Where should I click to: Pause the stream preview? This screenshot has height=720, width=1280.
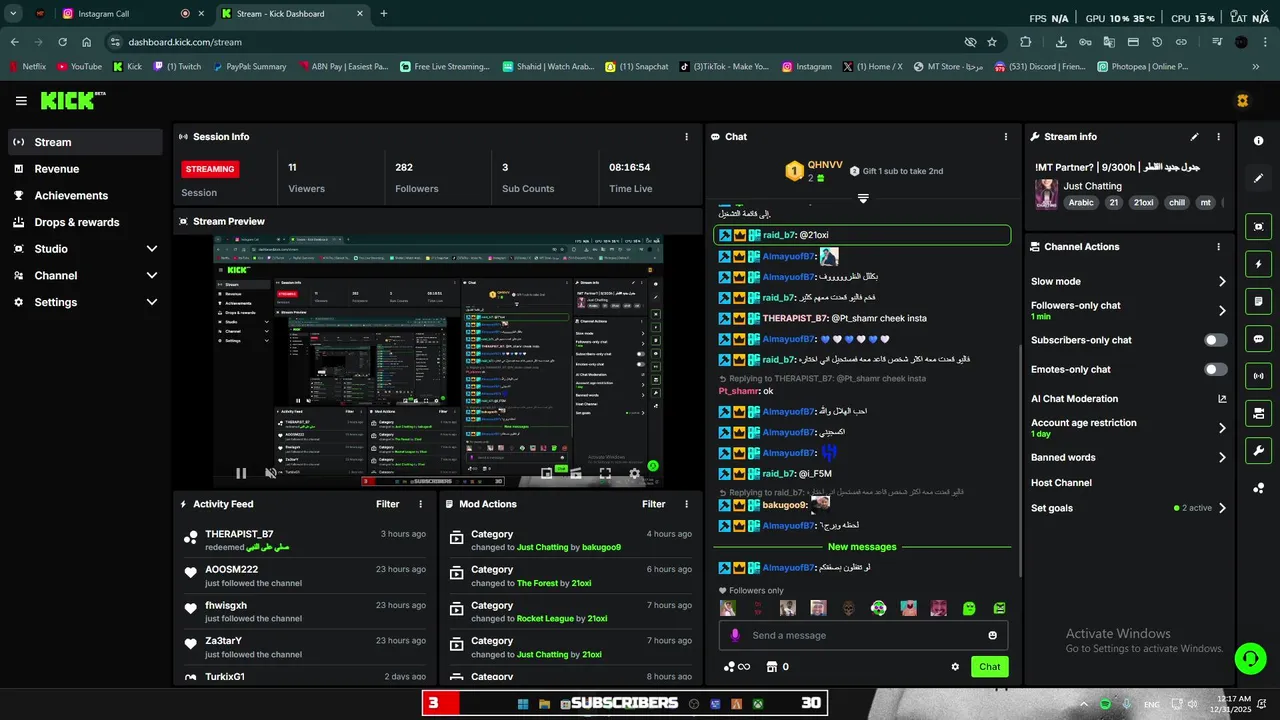[241, 473]
